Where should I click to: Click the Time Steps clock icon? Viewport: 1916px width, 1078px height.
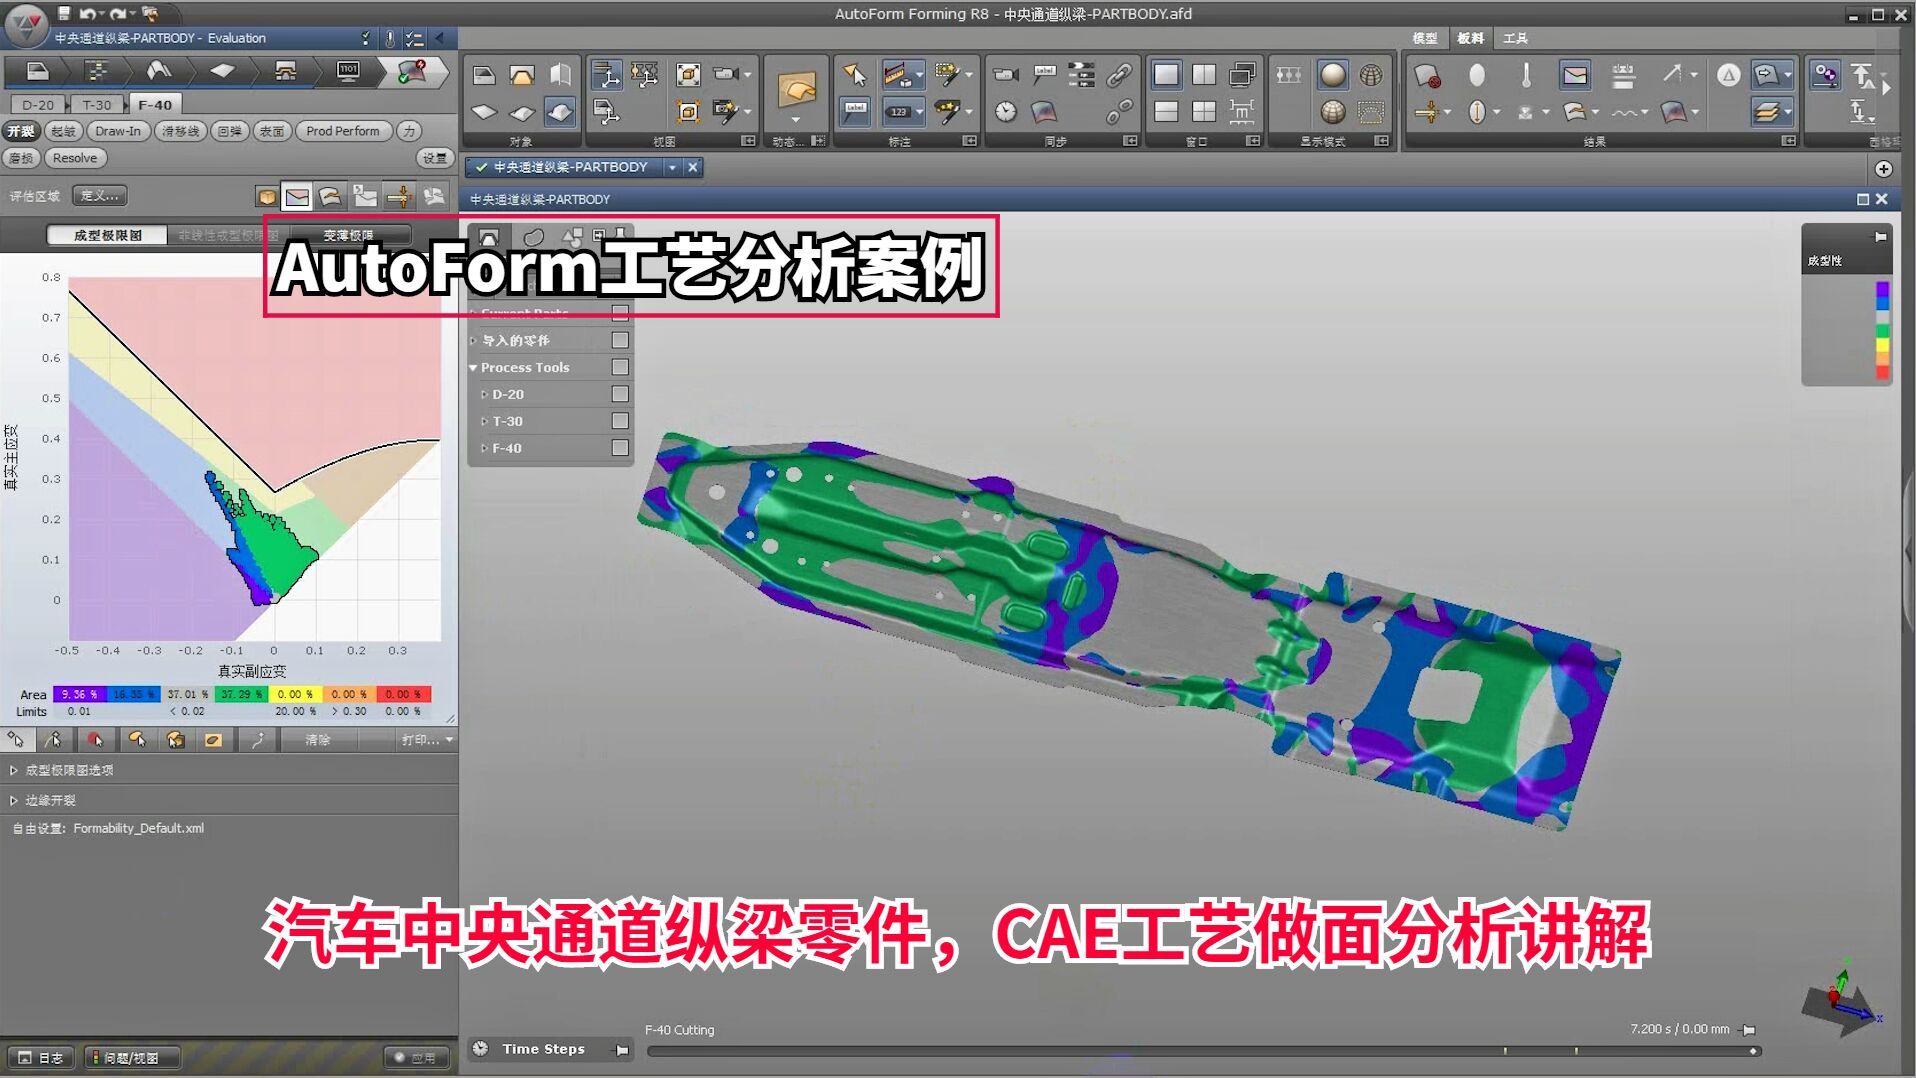(480, 1049)
